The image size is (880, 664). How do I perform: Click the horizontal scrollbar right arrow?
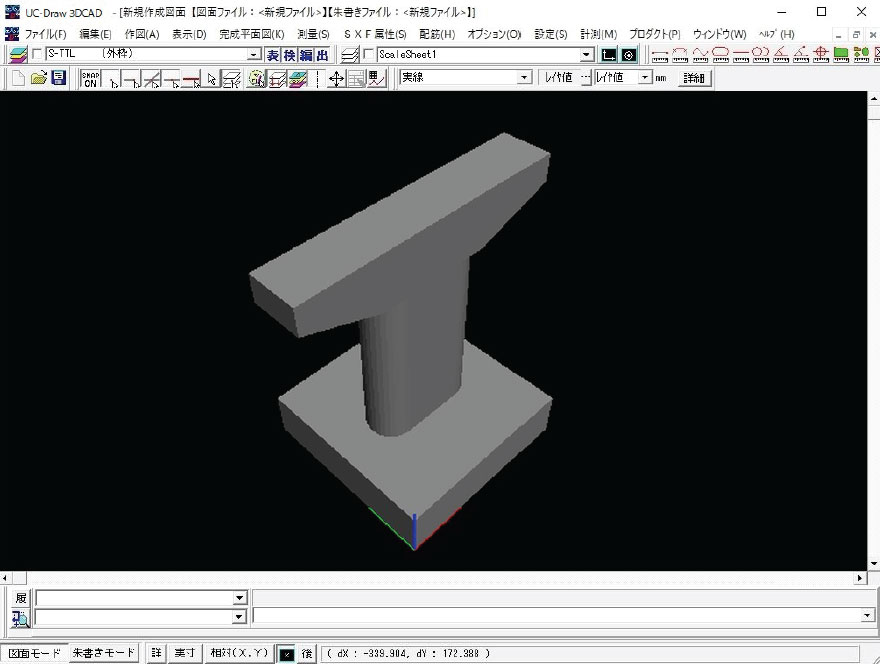[x=860, y=578]
